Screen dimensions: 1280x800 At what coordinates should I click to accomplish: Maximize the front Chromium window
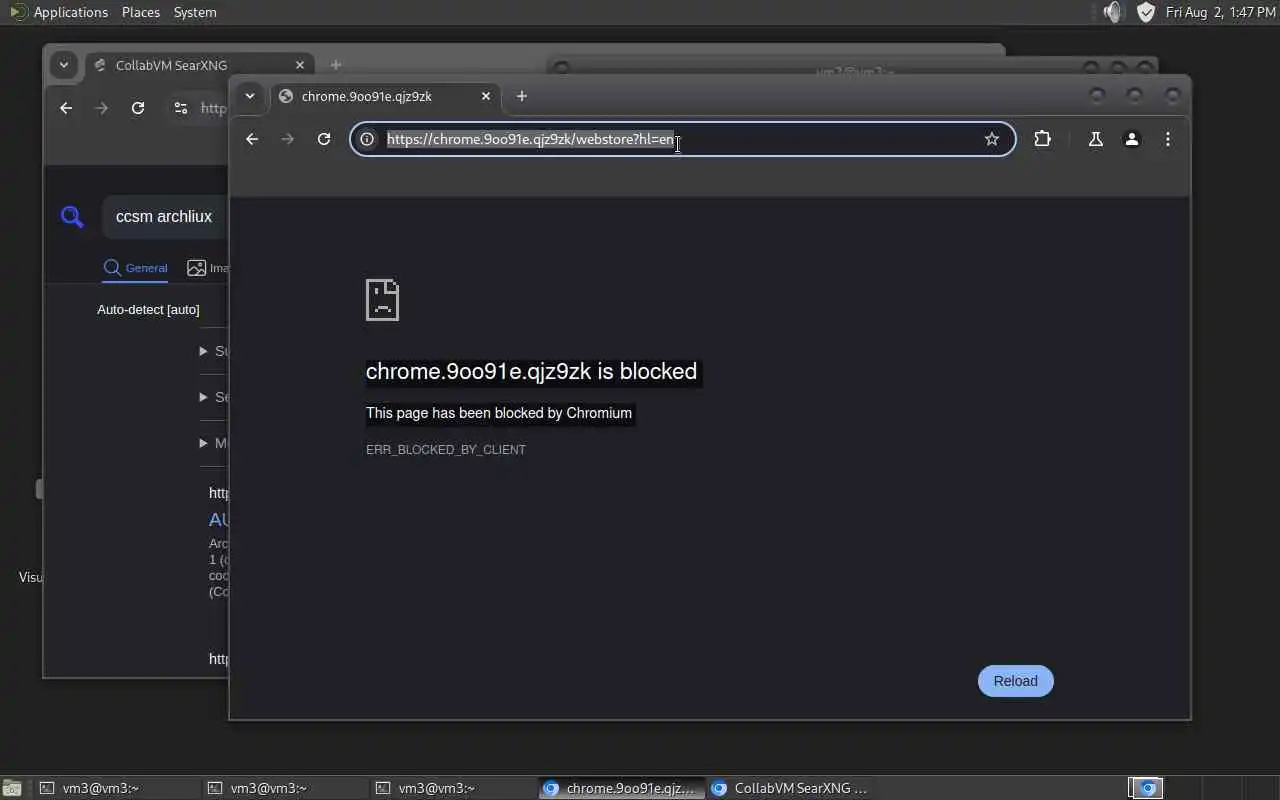tap(1134, 96)
